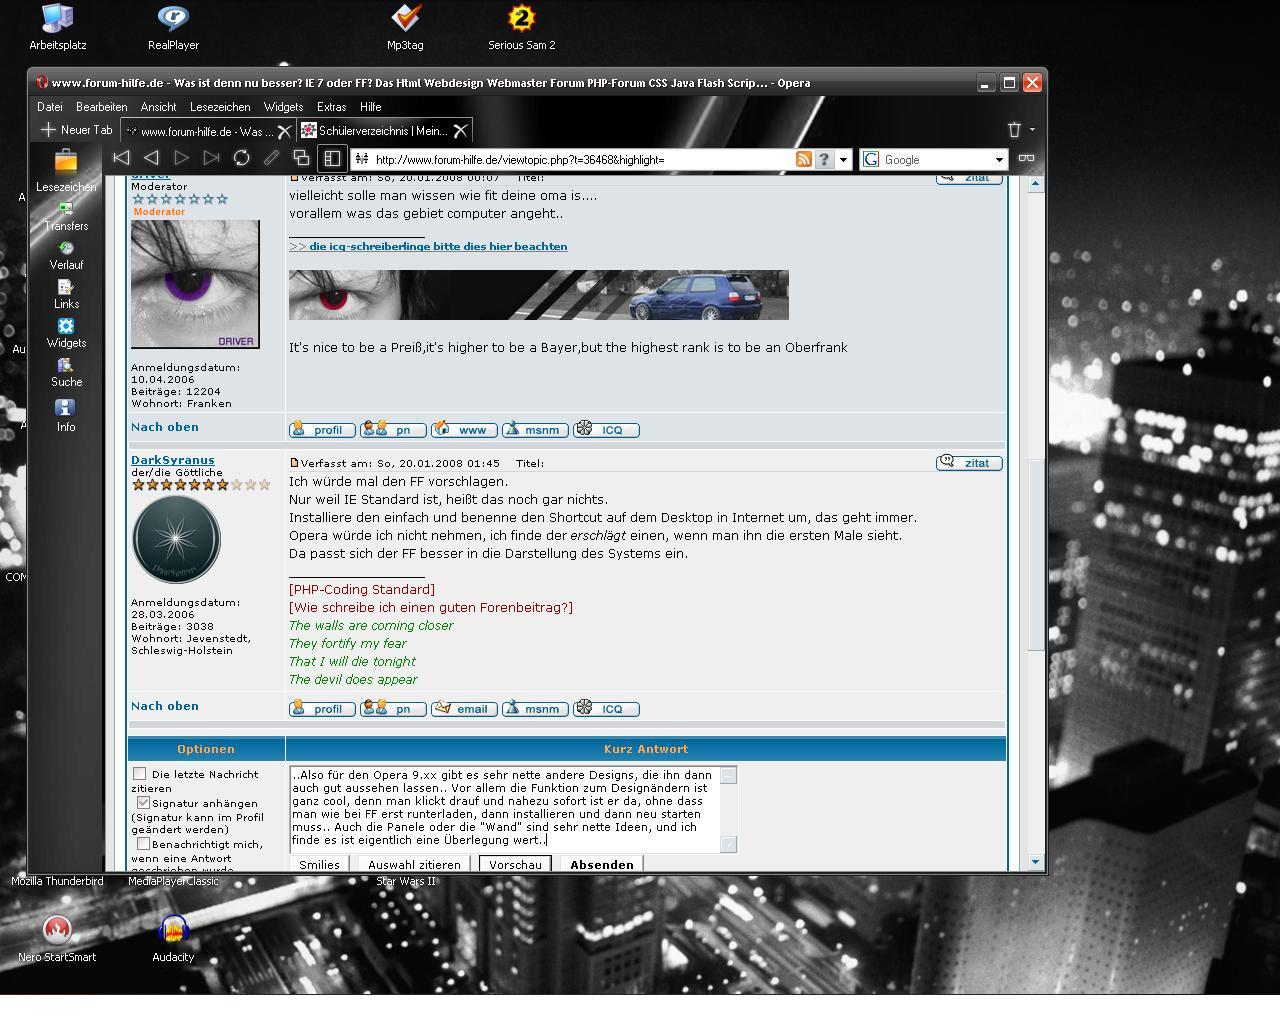
Task: Open the Lesezeichen bookmarks panel
Action: click(x=66, y=170)
